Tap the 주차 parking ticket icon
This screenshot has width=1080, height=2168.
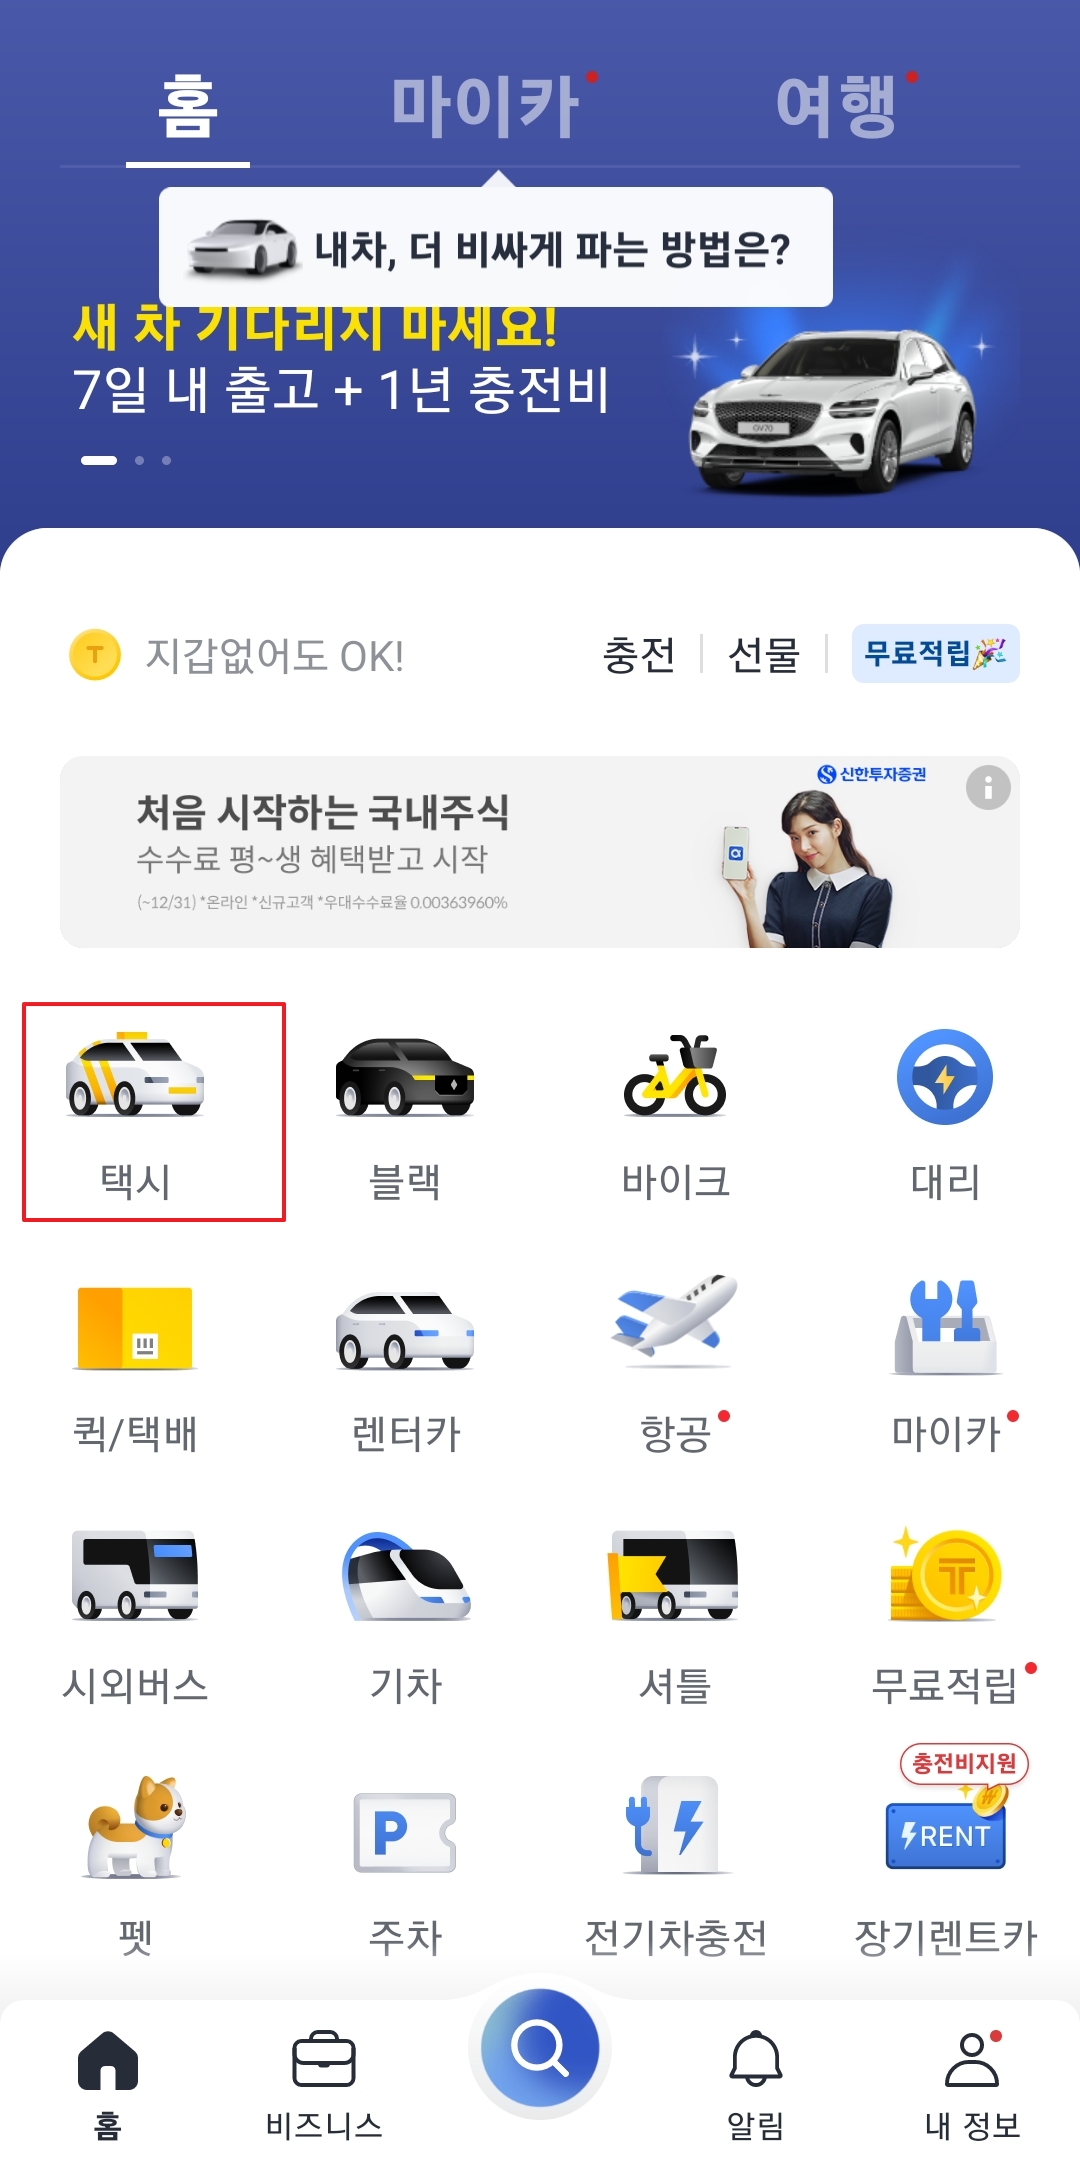[405, 1832]
